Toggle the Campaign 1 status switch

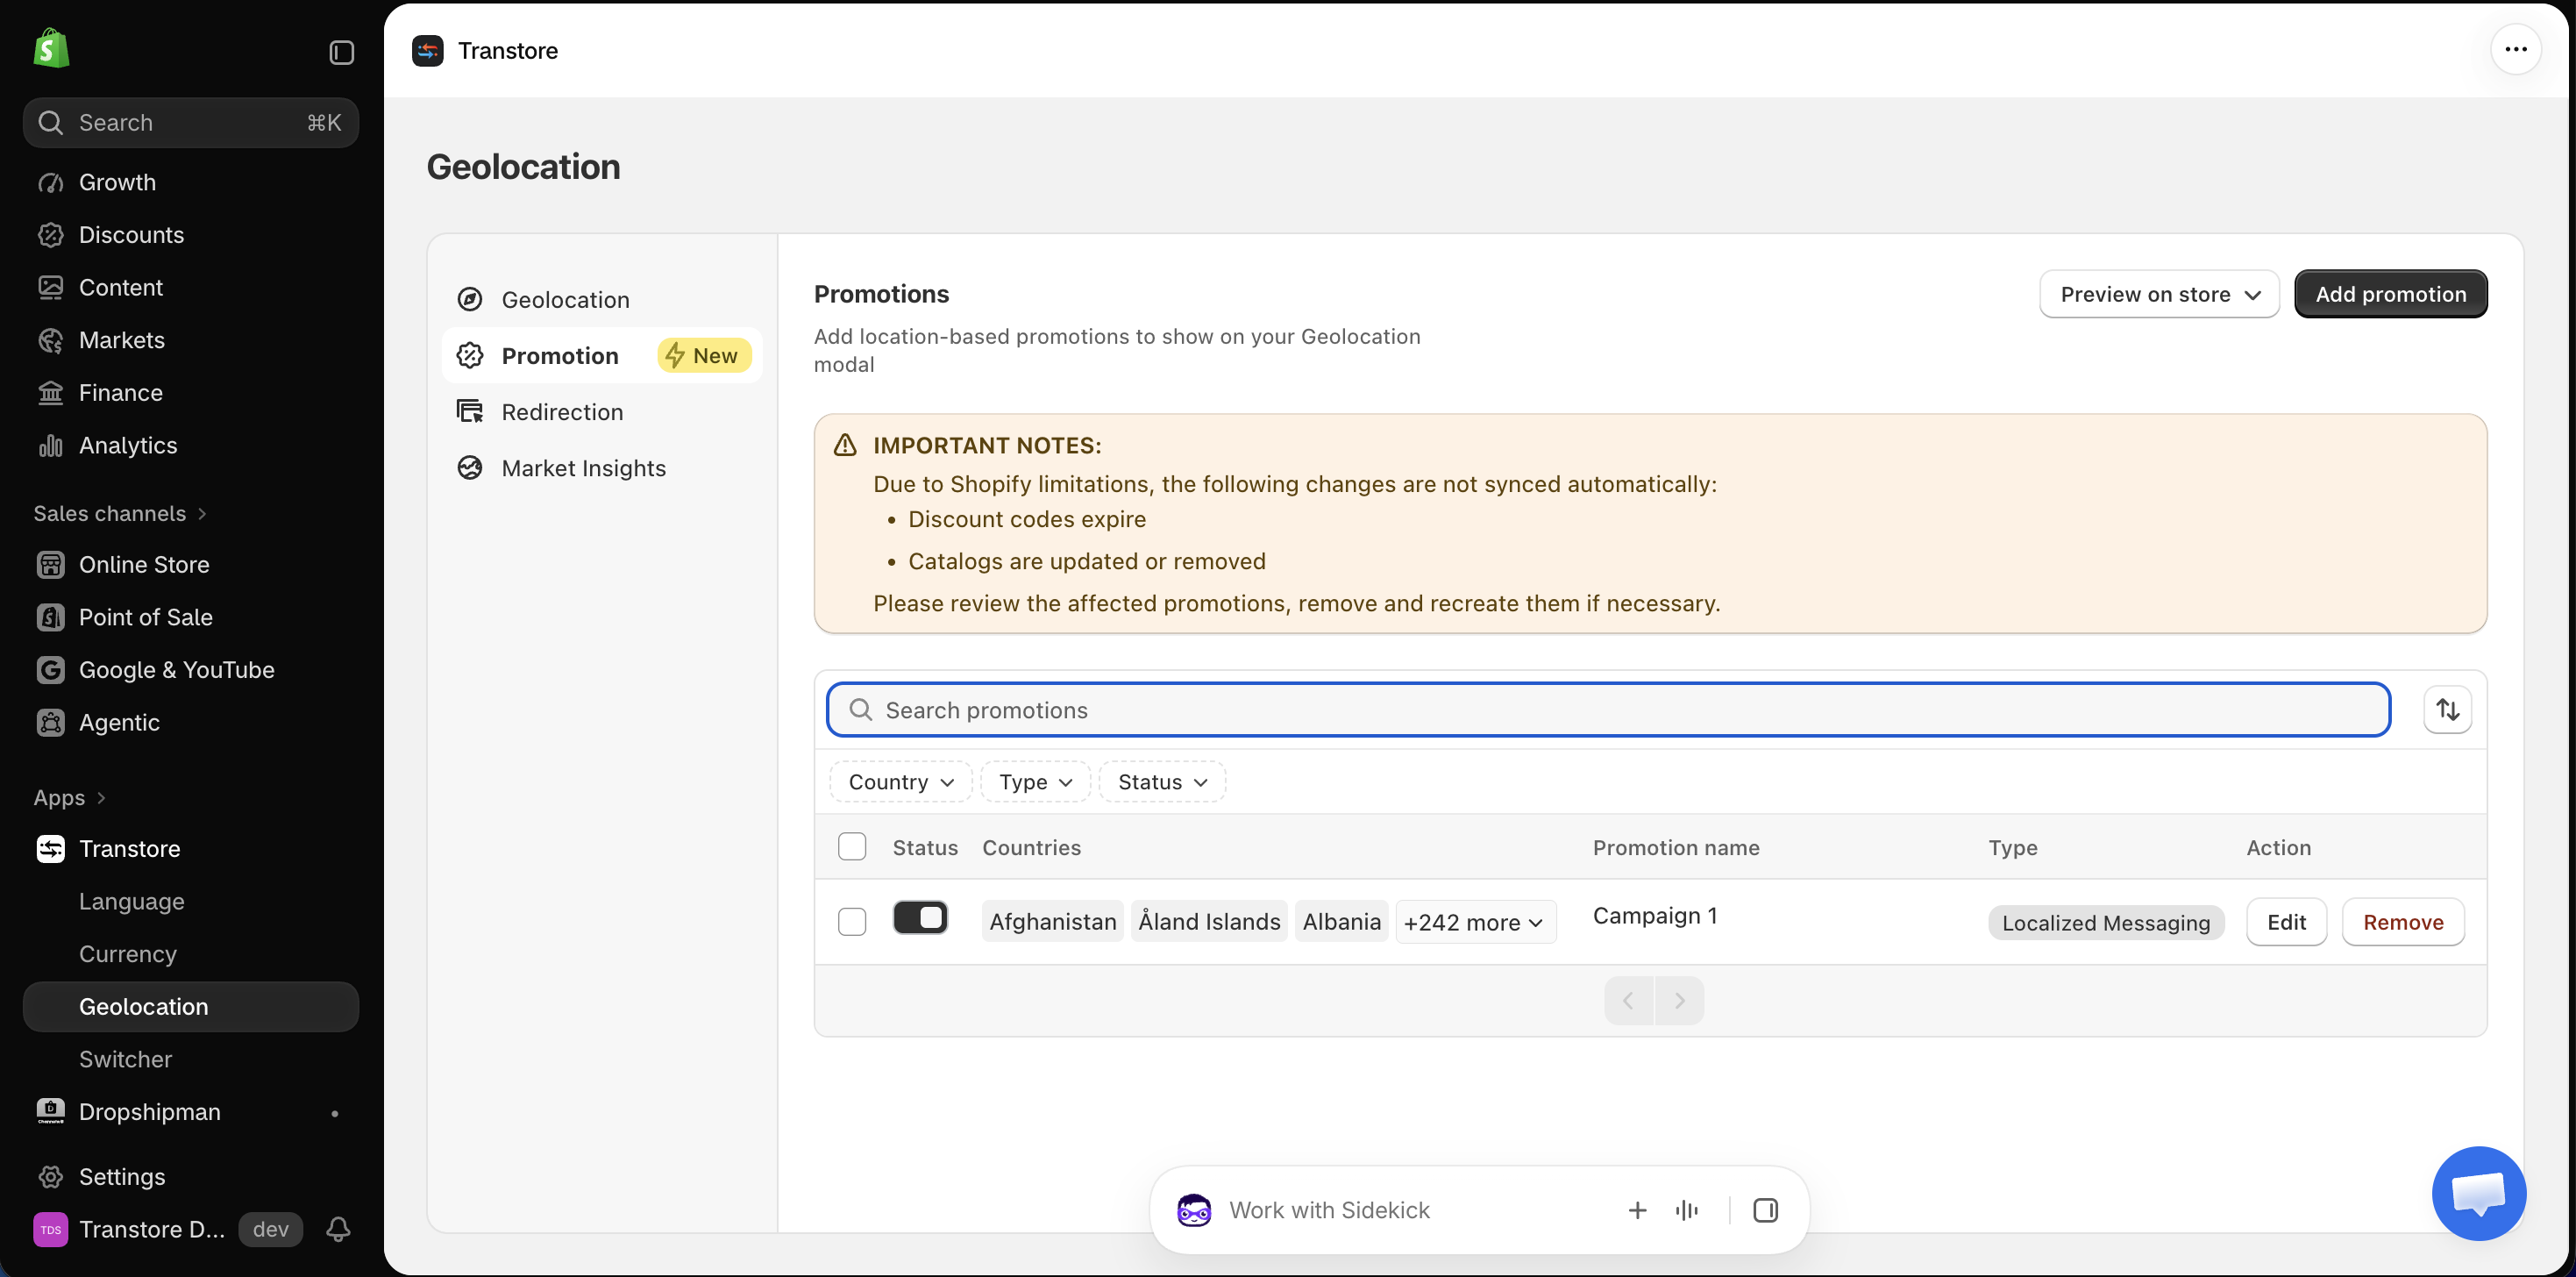pyautogui.click(x=920, y=917)
